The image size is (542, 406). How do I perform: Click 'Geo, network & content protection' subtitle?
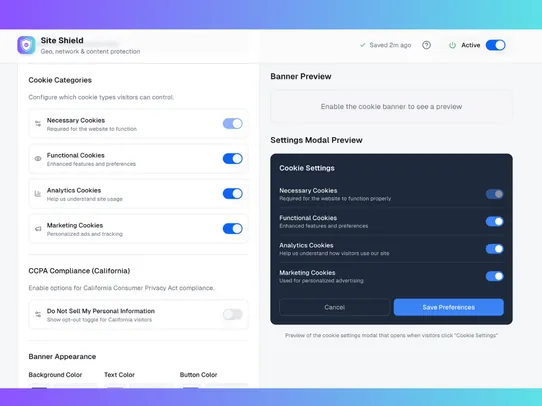coord(91,51)
